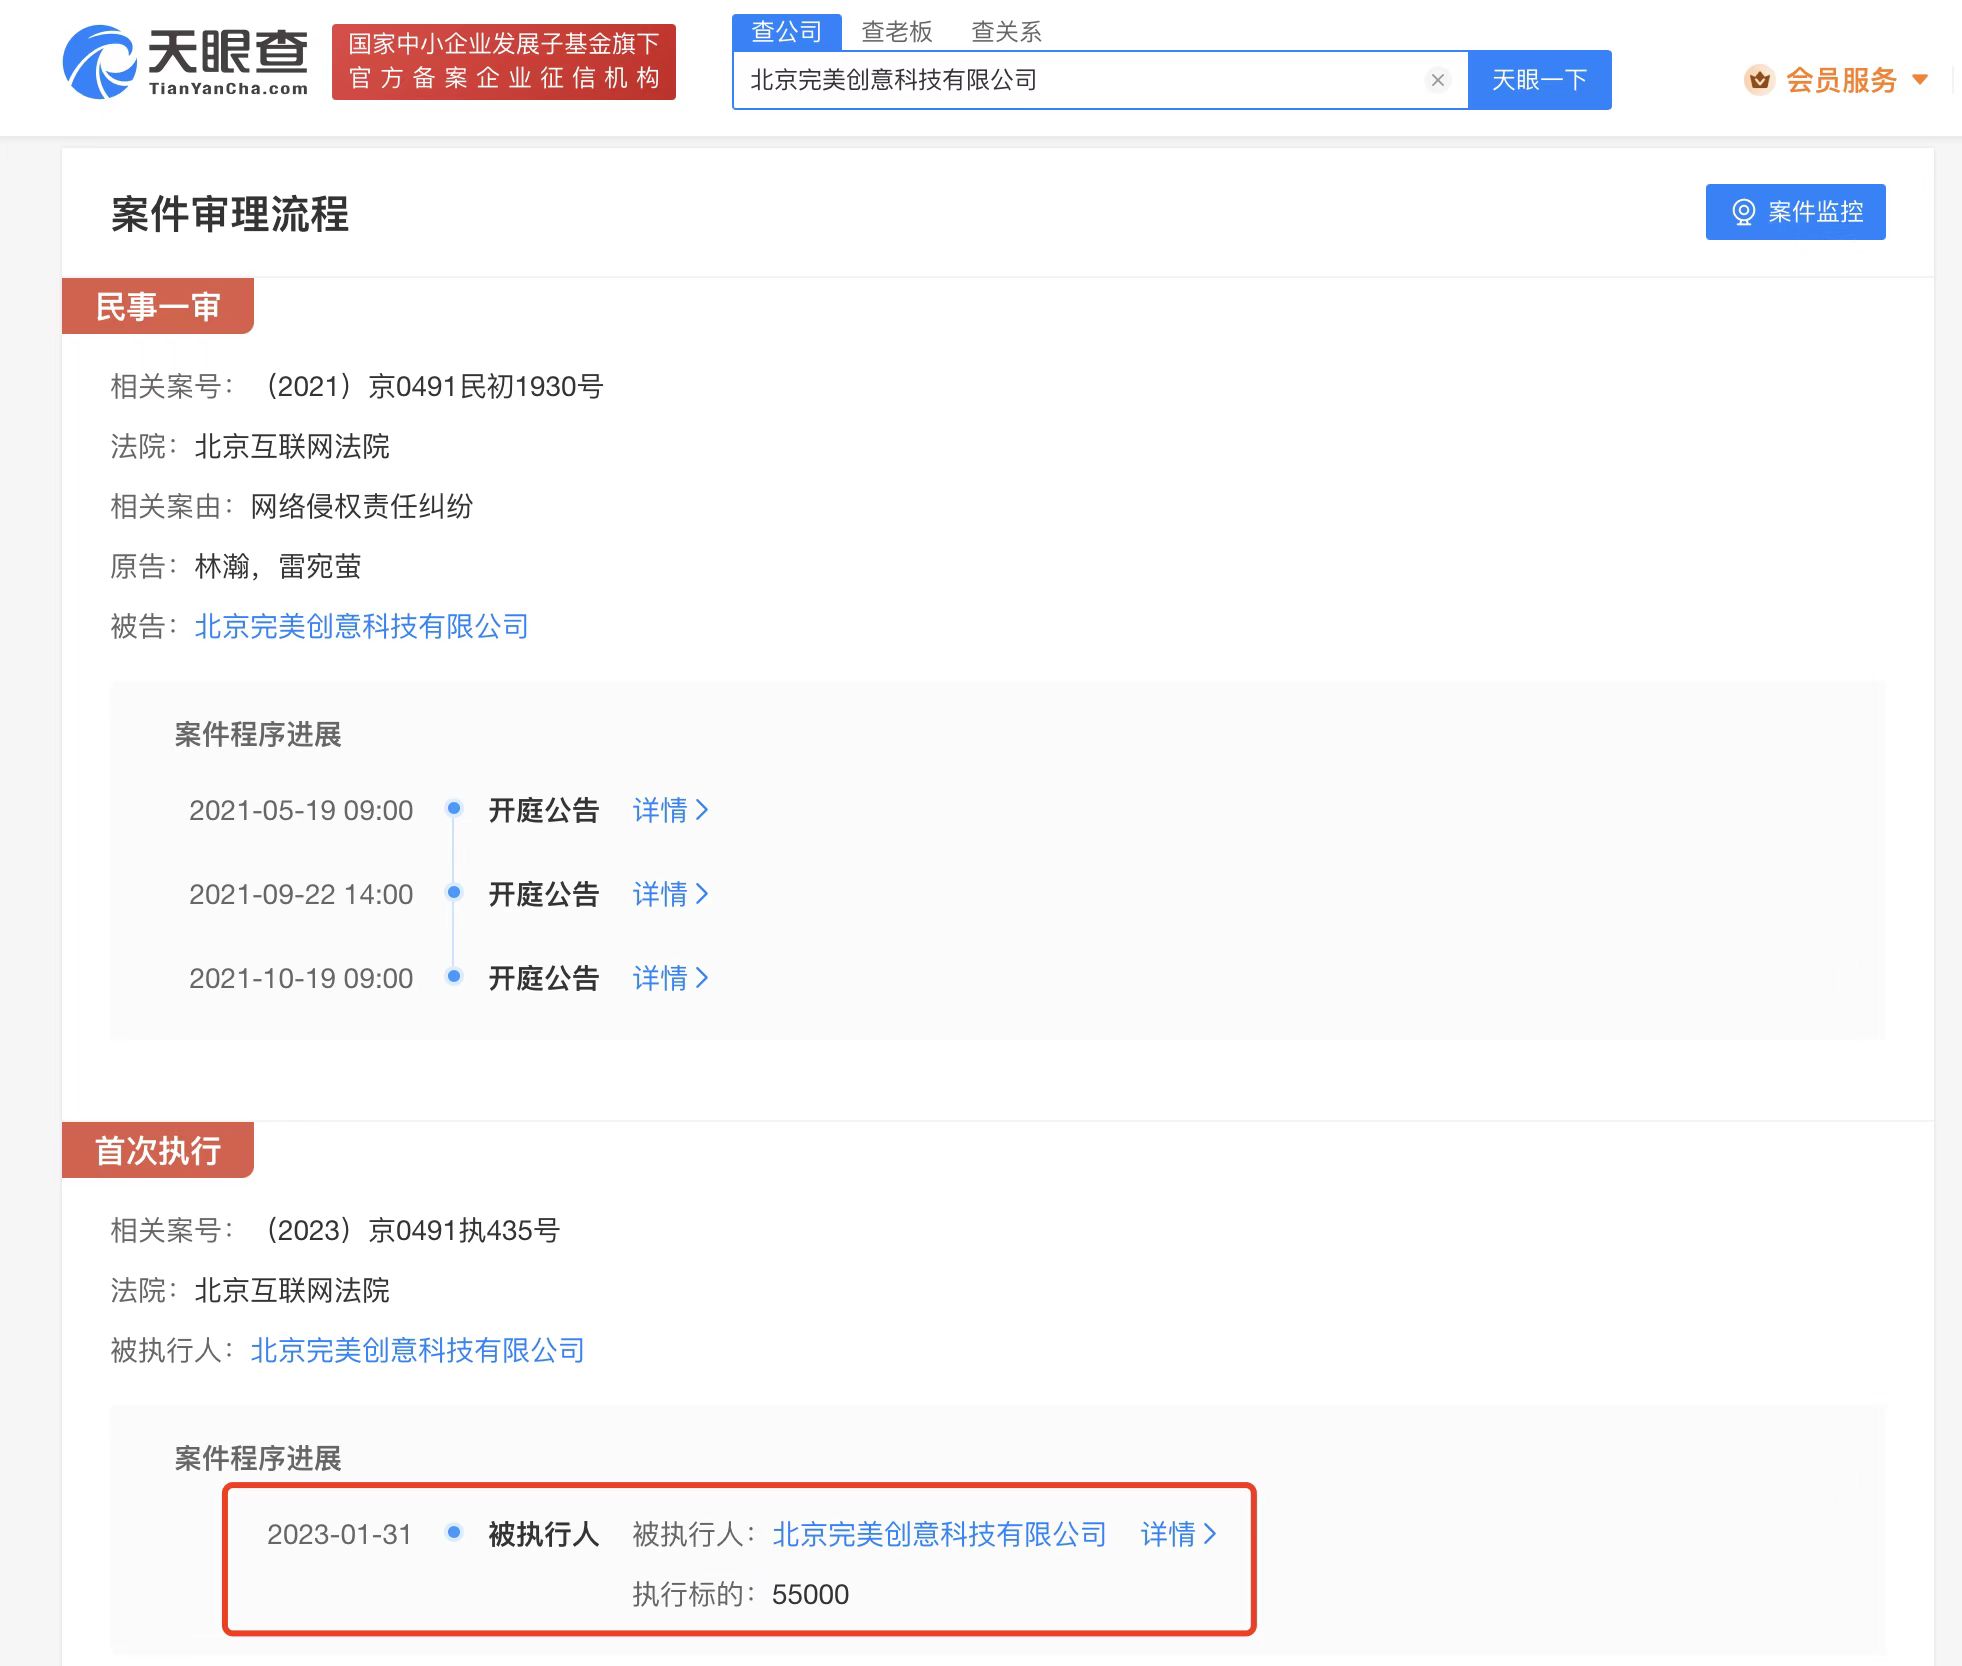The image size is (1962, 1666).
Task: Open 会员服务 dropdown arrow
Action: tap(1920, 80)
